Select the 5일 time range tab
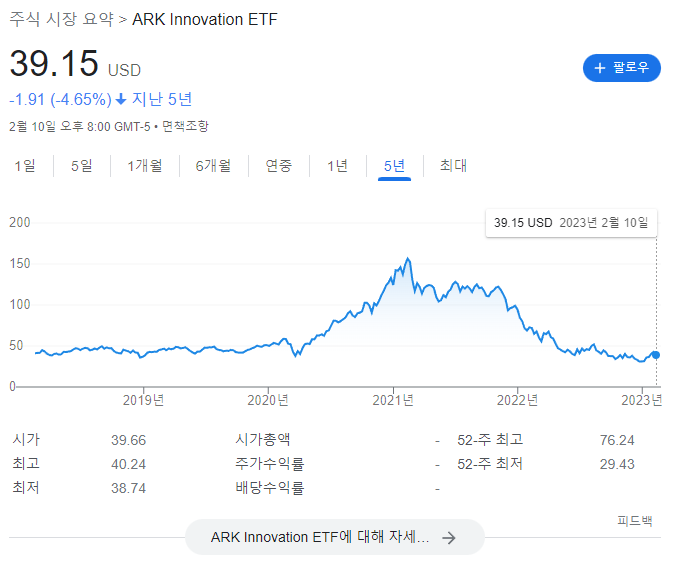 pyautogui.click(x=82, y=166)
